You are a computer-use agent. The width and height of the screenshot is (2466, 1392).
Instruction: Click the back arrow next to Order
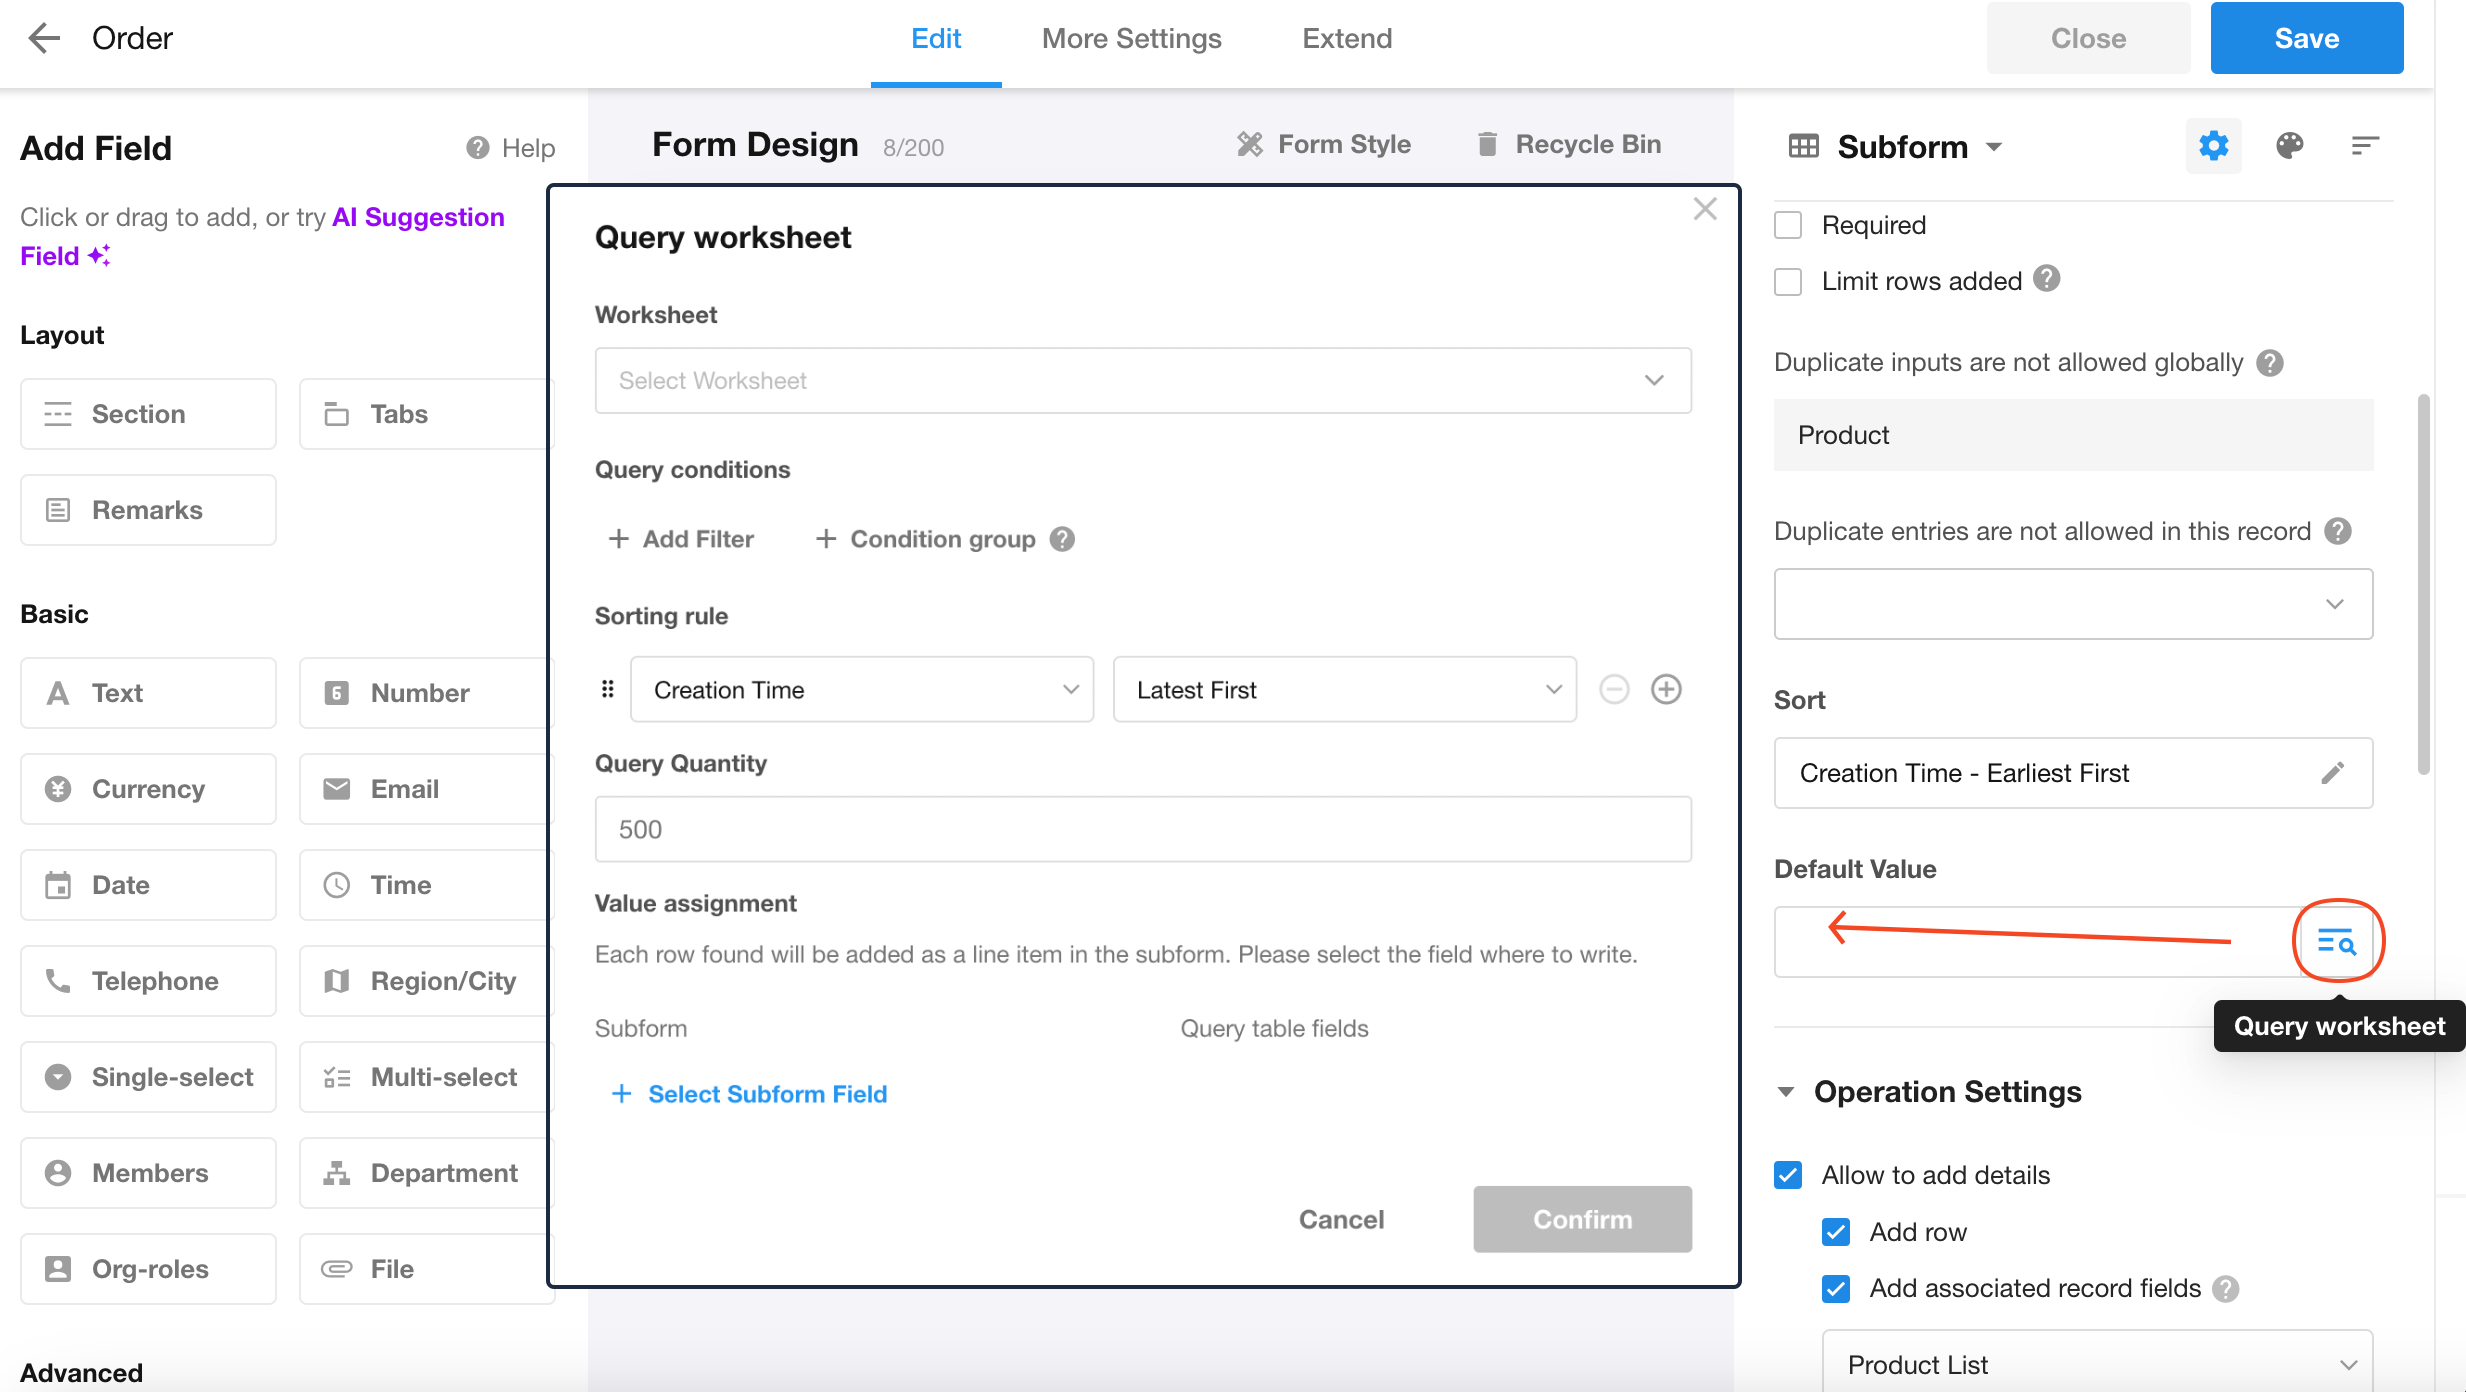[44, 38]
